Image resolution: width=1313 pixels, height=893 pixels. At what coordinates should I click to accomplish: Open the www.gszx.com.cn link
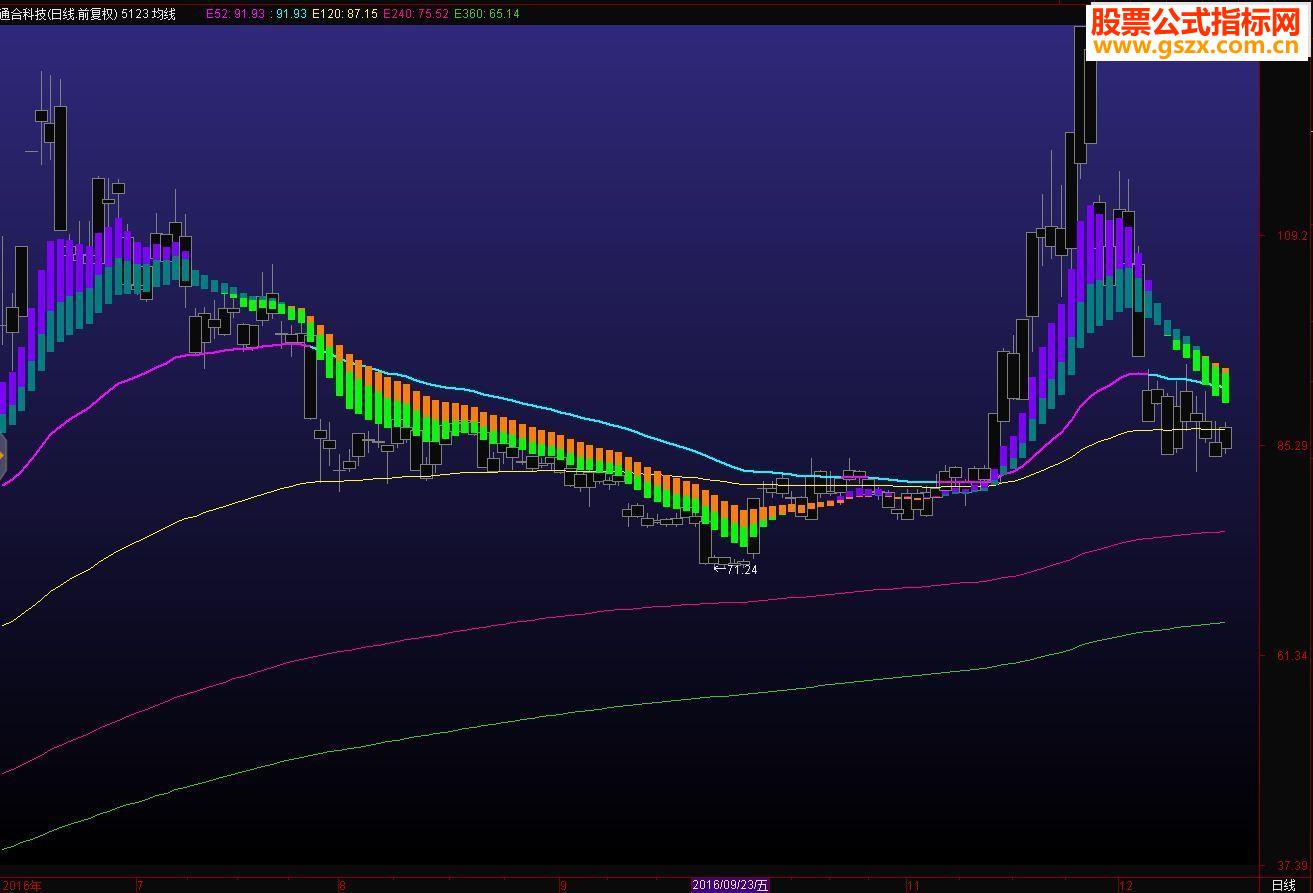pos(1194,48)
